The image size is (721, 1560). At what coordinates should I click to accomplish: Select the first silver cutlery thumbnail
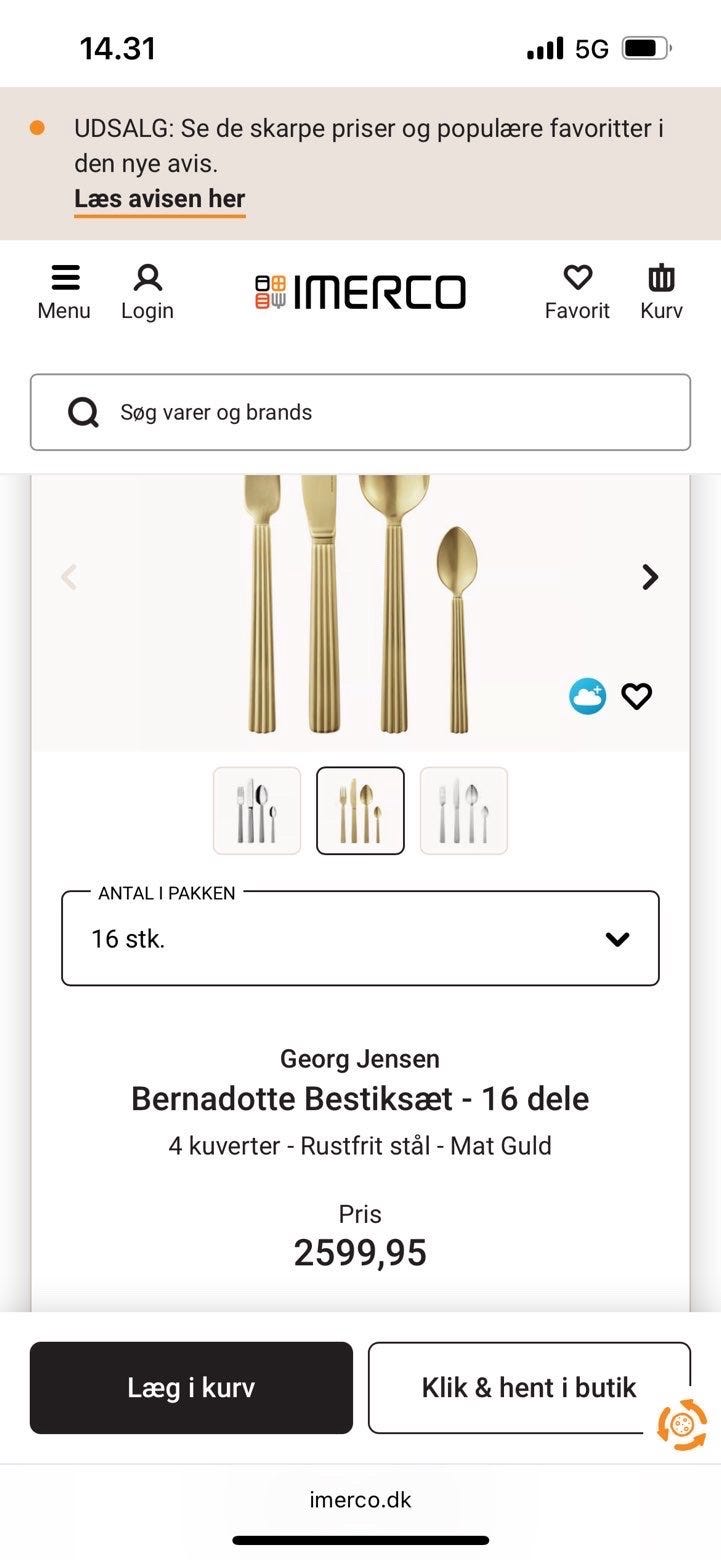pyautogui.click(x=257, y=811)
